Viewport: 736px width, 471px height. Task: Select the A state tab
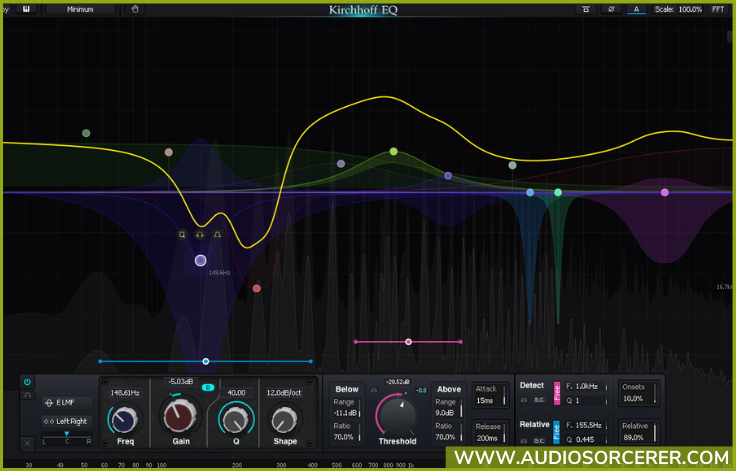(x=636, y=9)
